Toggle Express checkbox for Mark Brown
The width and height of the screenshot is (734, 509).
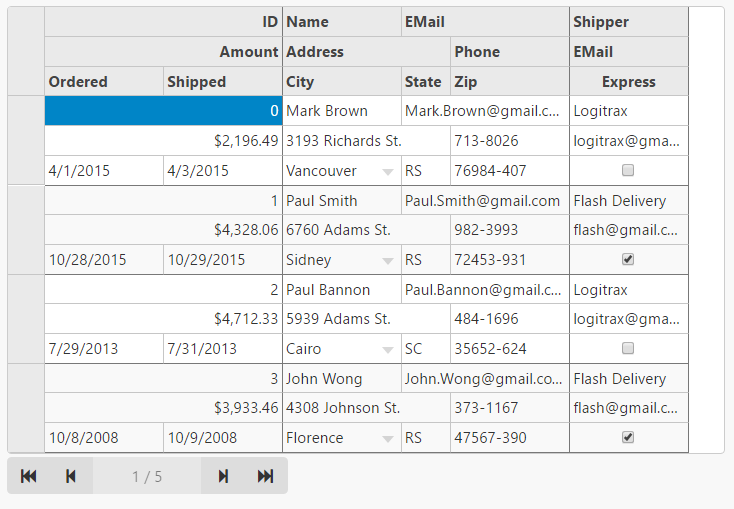(628, 171)
